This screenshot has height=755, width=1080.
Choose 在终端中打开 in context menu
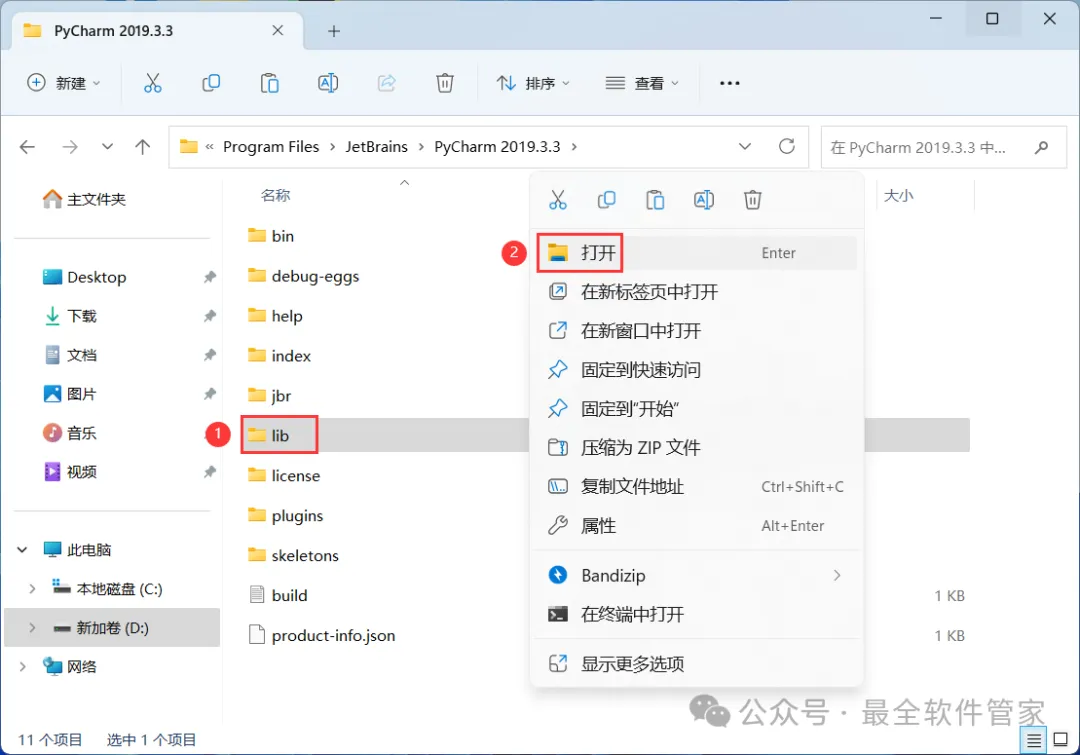(697, 614)
